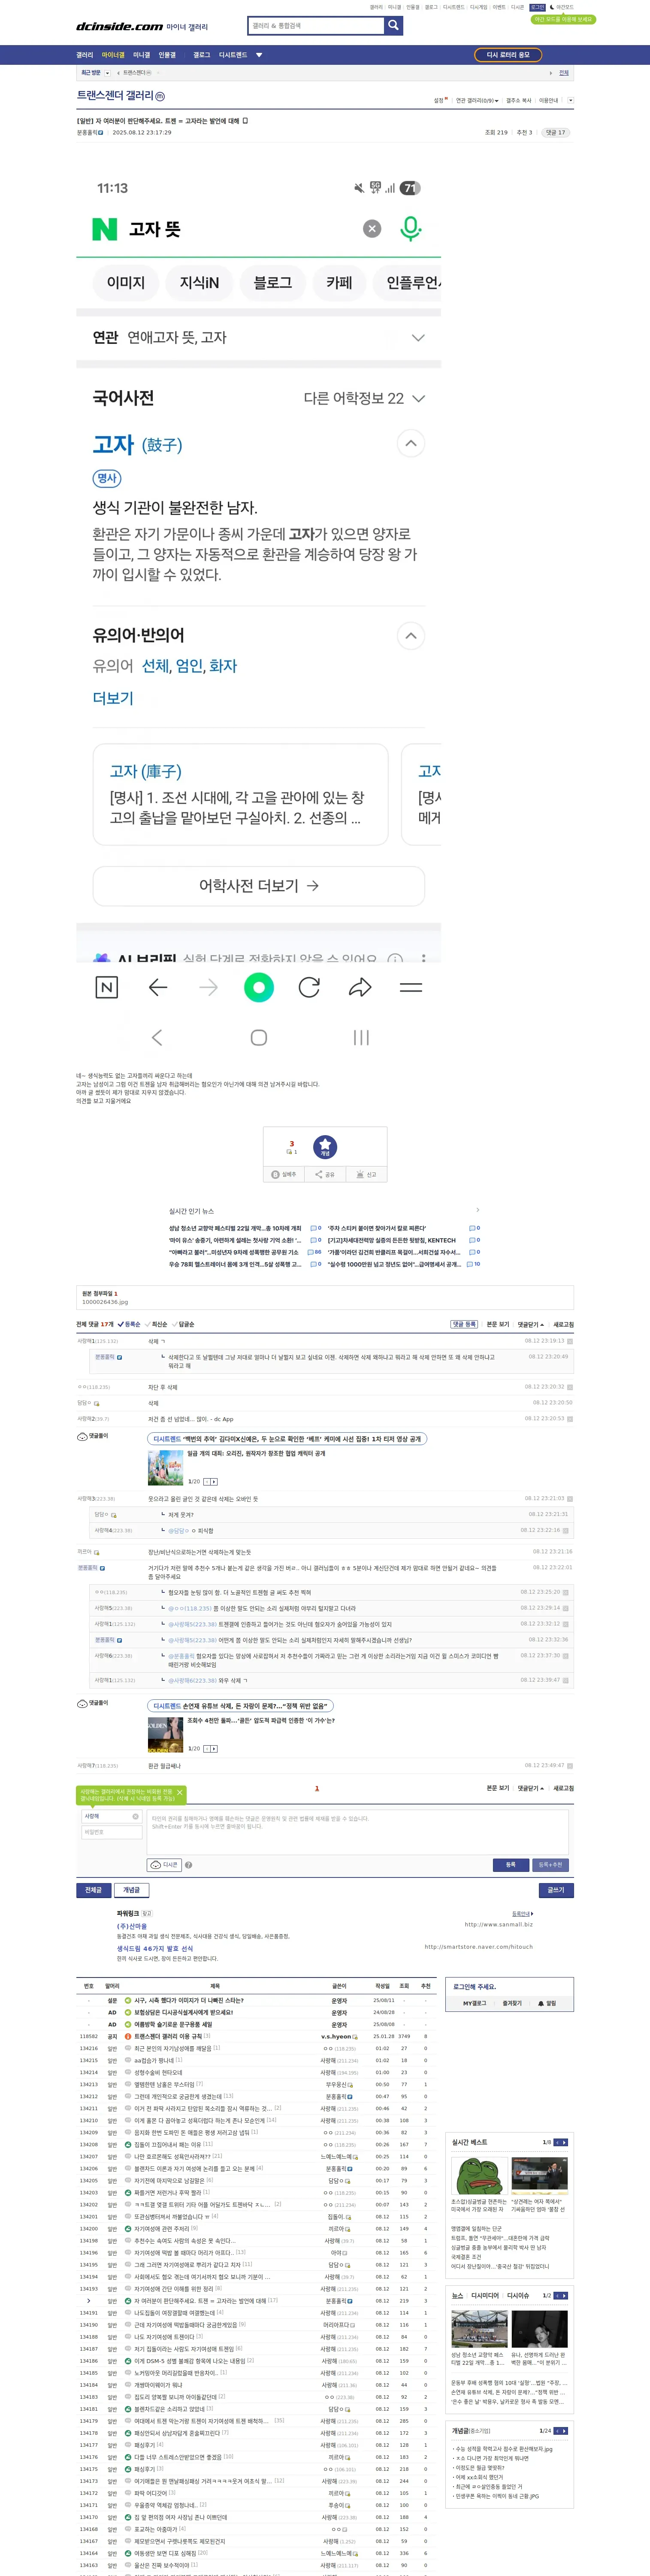650x2576 pixels.
Task: Switch to 전체글 list tab
Action: click(x=93, y=1890)
